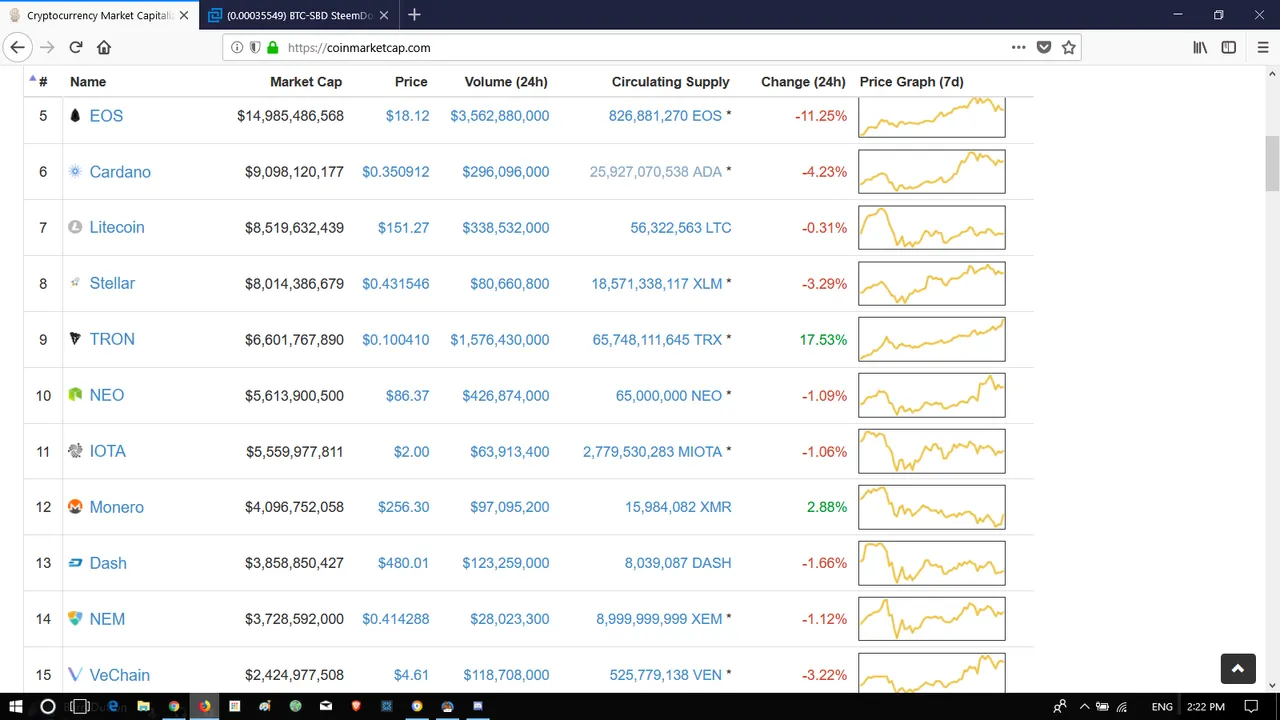This screenshot has width=1280, height=720.
Task: Sort table by Name column
Action: [88, 82]
